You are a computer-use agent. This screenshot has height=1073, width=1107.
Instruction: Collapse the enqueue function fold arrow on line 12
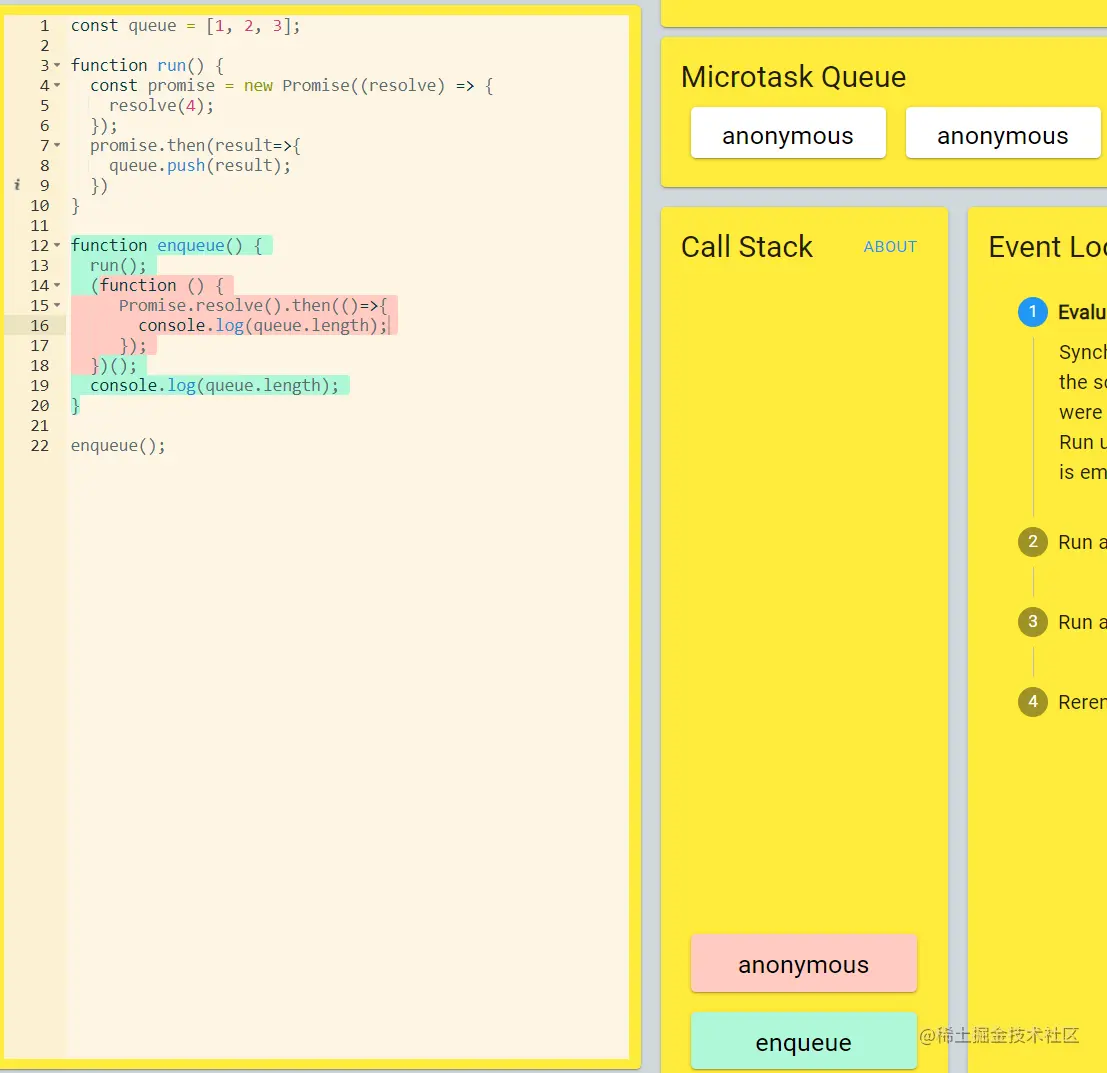(x=57, y=246)
